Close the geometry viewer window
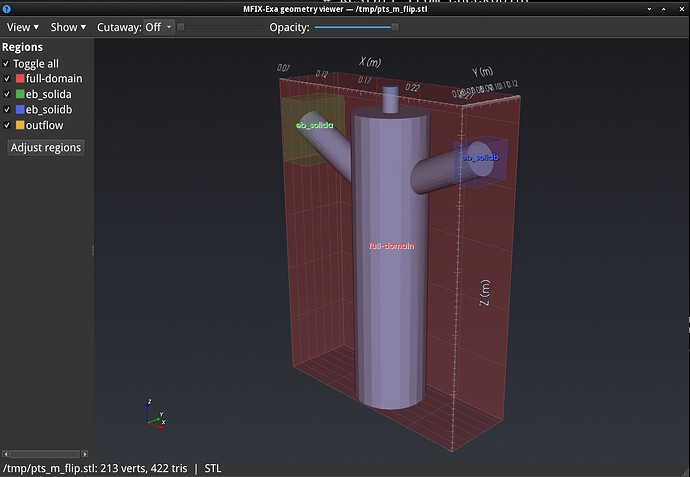The image size is (690, 477). click(x=681, y=9)
